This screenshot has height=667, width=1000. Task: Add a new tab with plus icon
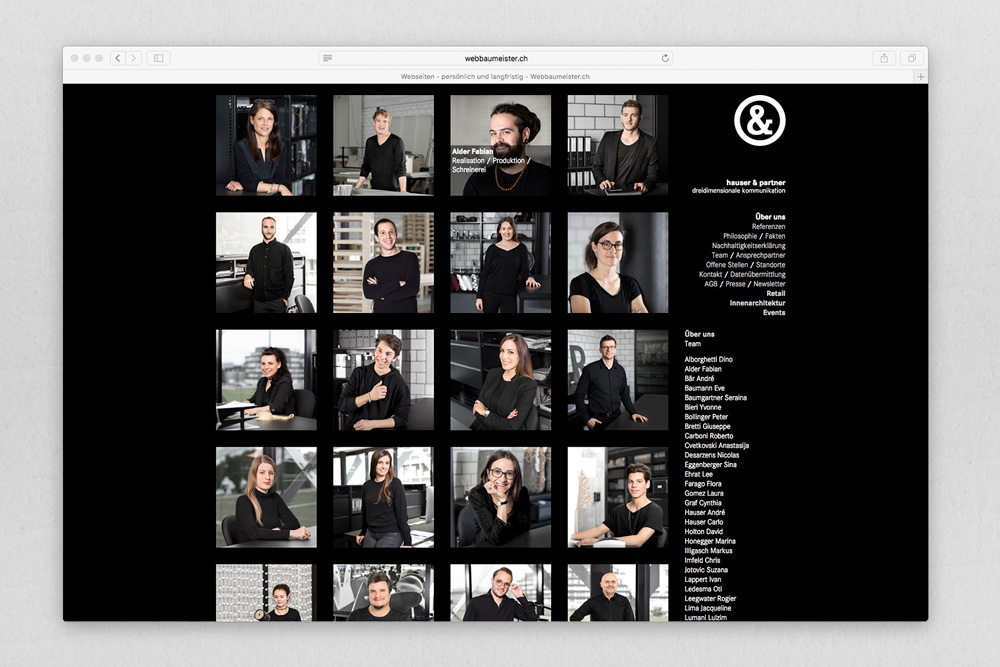coord(920,76)
